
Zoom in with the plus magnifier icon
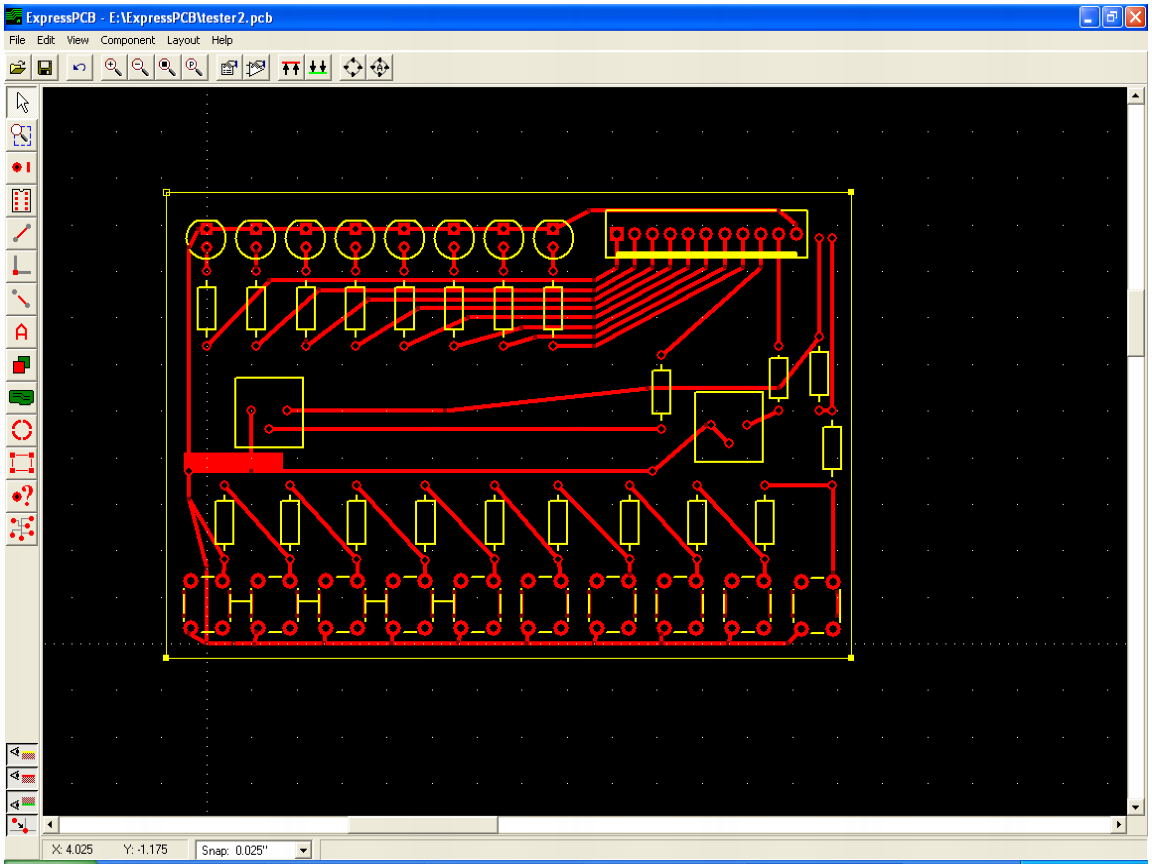(x=113, y=68)
